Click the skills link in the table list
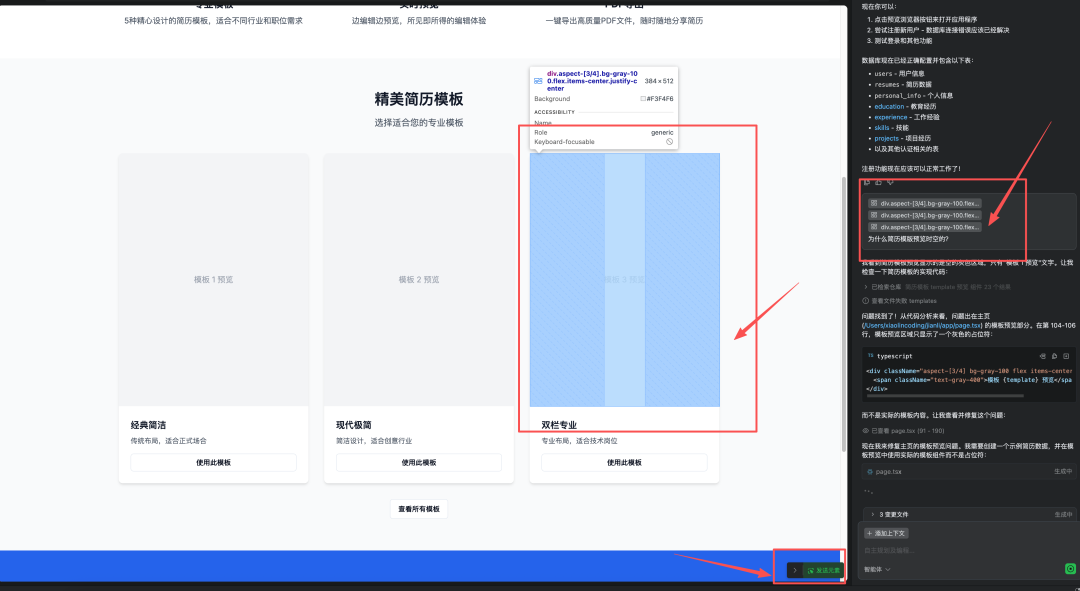This screenshot has width=1080, height=591. tap(882, 127)
